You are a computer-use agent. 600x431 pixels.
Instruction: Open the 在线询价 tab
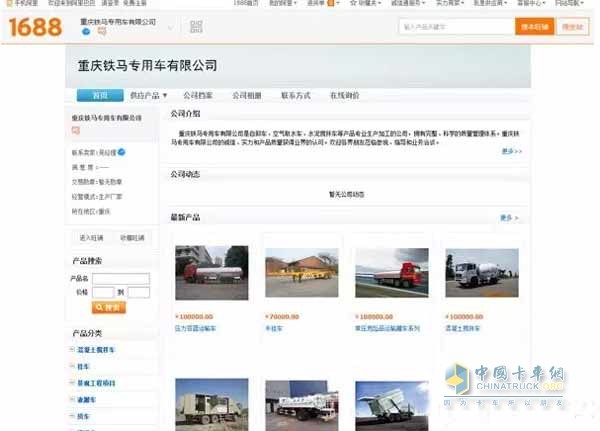coord(345,95)
